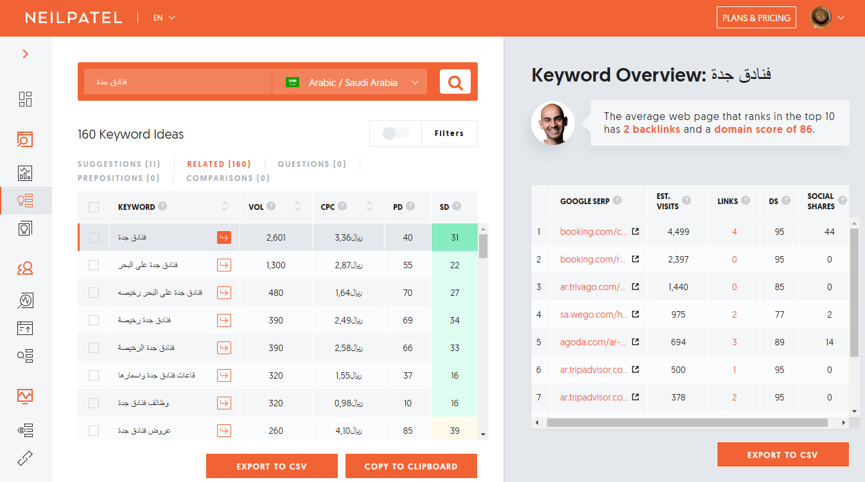
Task: Open the dashboard icon in the sidebar
Action: 25,99
